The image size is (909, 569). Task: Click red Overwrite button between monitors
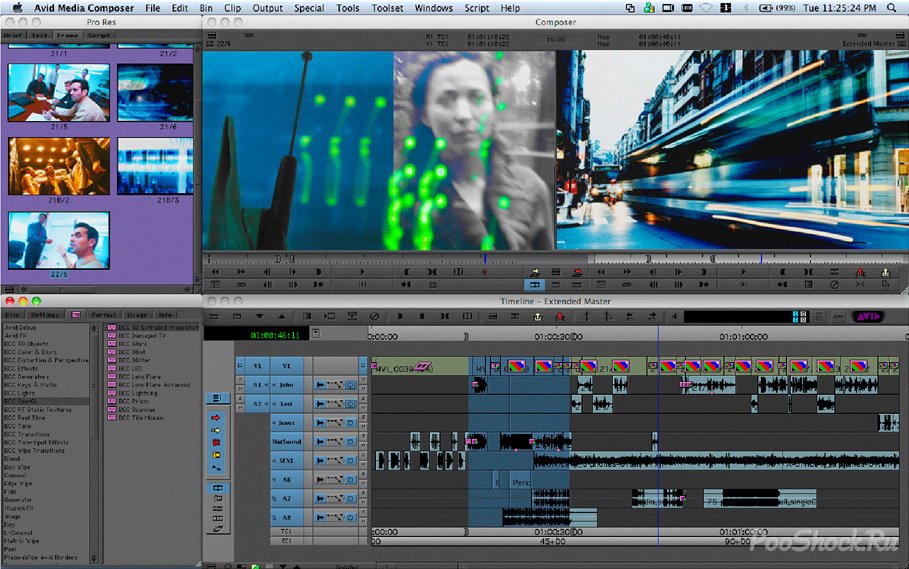point(577,272)
